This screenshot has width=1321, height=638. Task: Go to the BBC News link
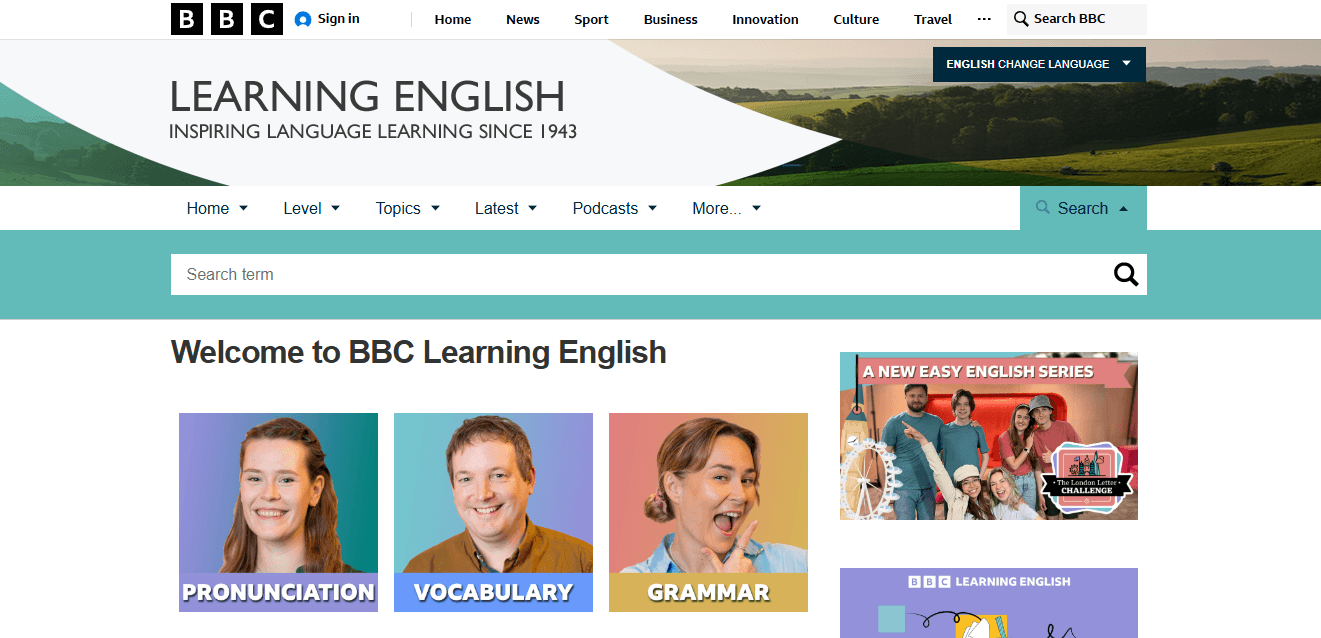[x=523, y=19]
